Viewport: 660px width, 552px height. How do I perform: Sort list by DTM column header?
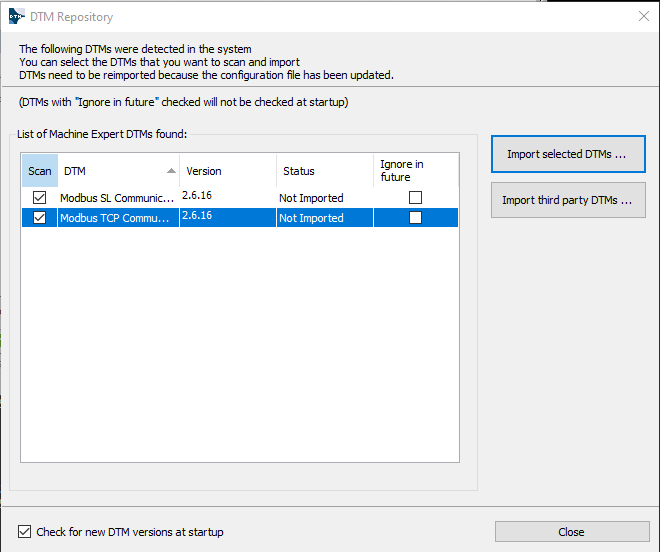(x=118, y=171)
